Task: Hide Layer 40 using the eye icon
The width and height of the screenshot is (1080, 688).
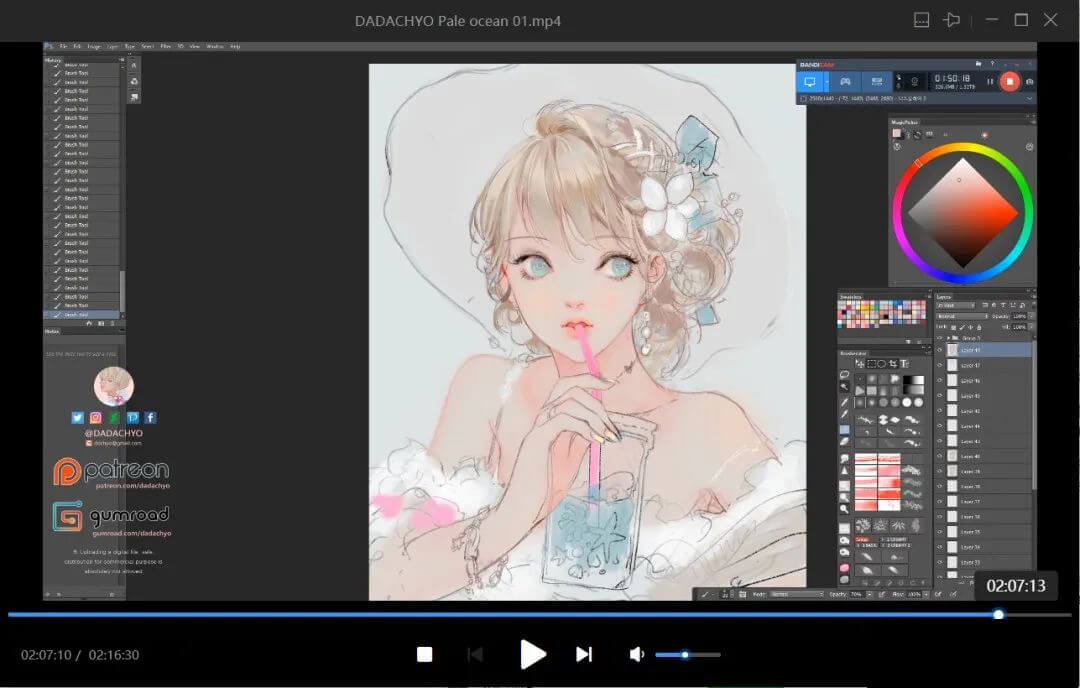Action: pos(939,455)
